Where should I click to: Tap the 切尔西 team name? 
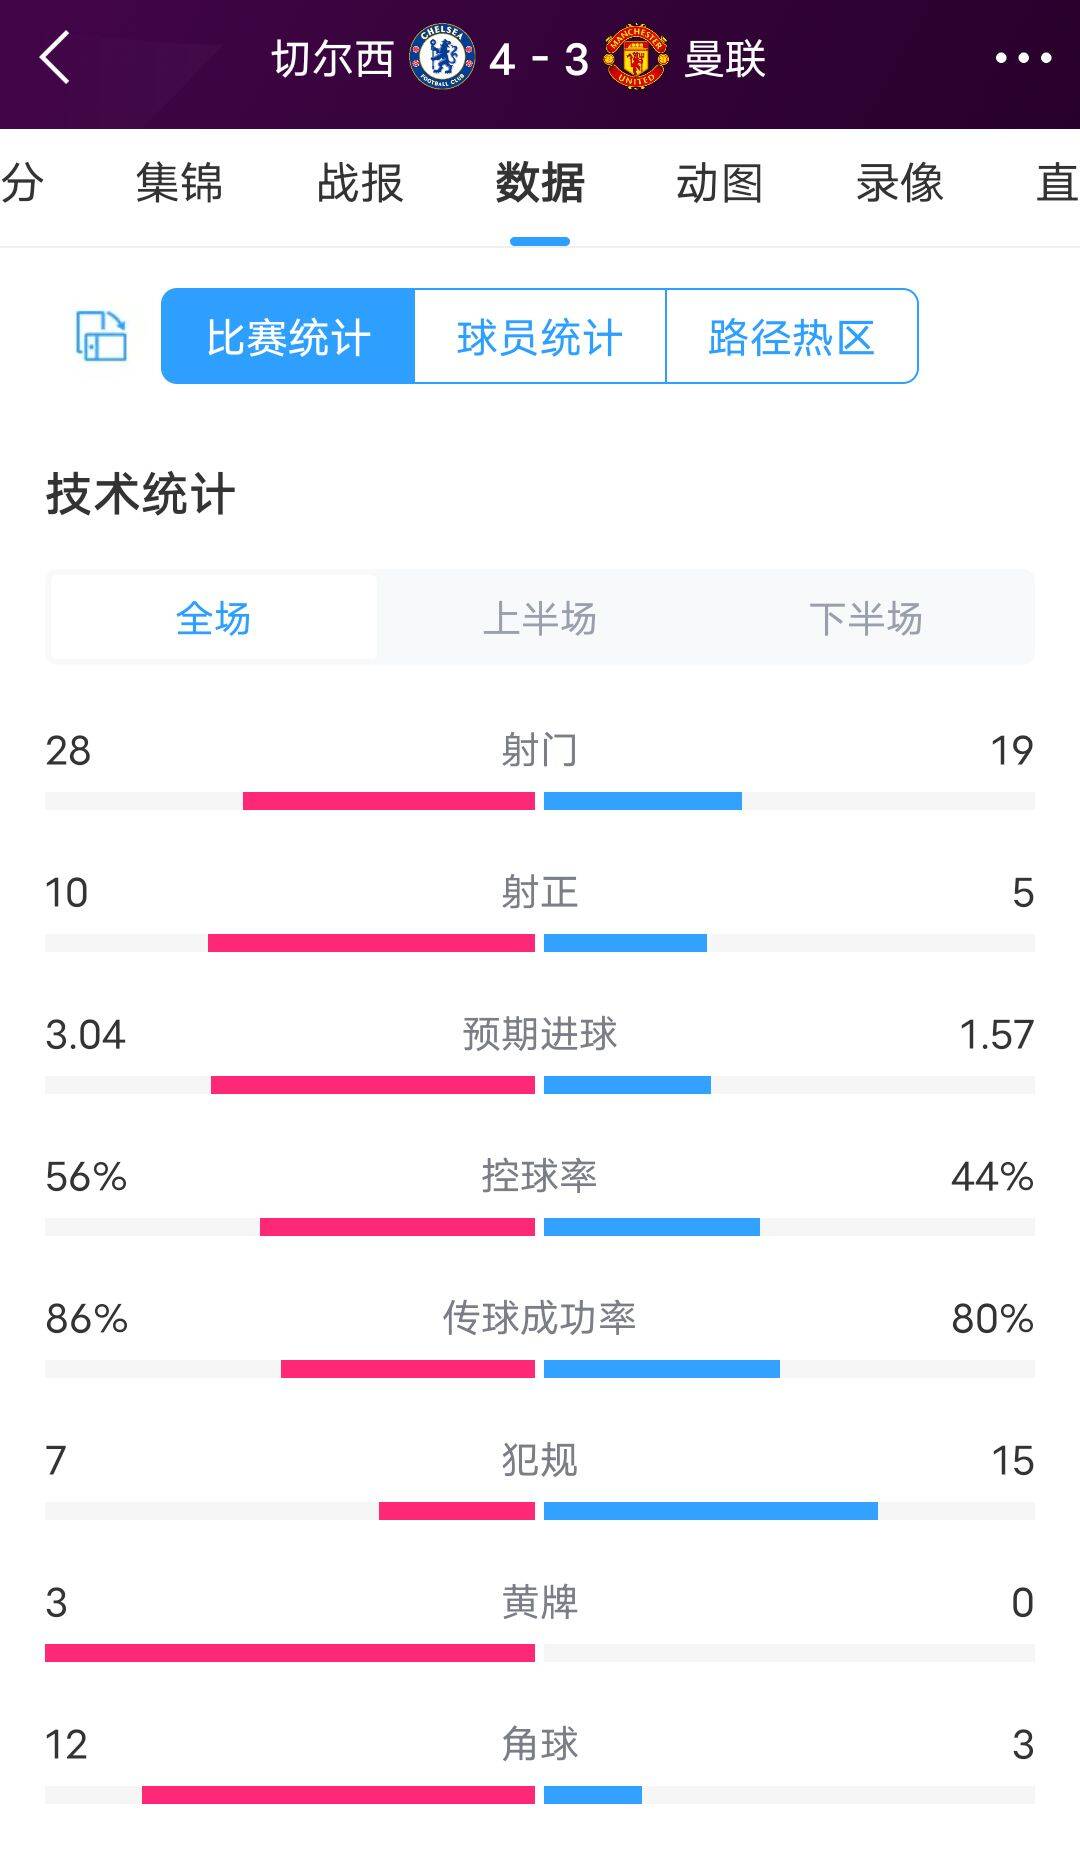tap(333, 59)
